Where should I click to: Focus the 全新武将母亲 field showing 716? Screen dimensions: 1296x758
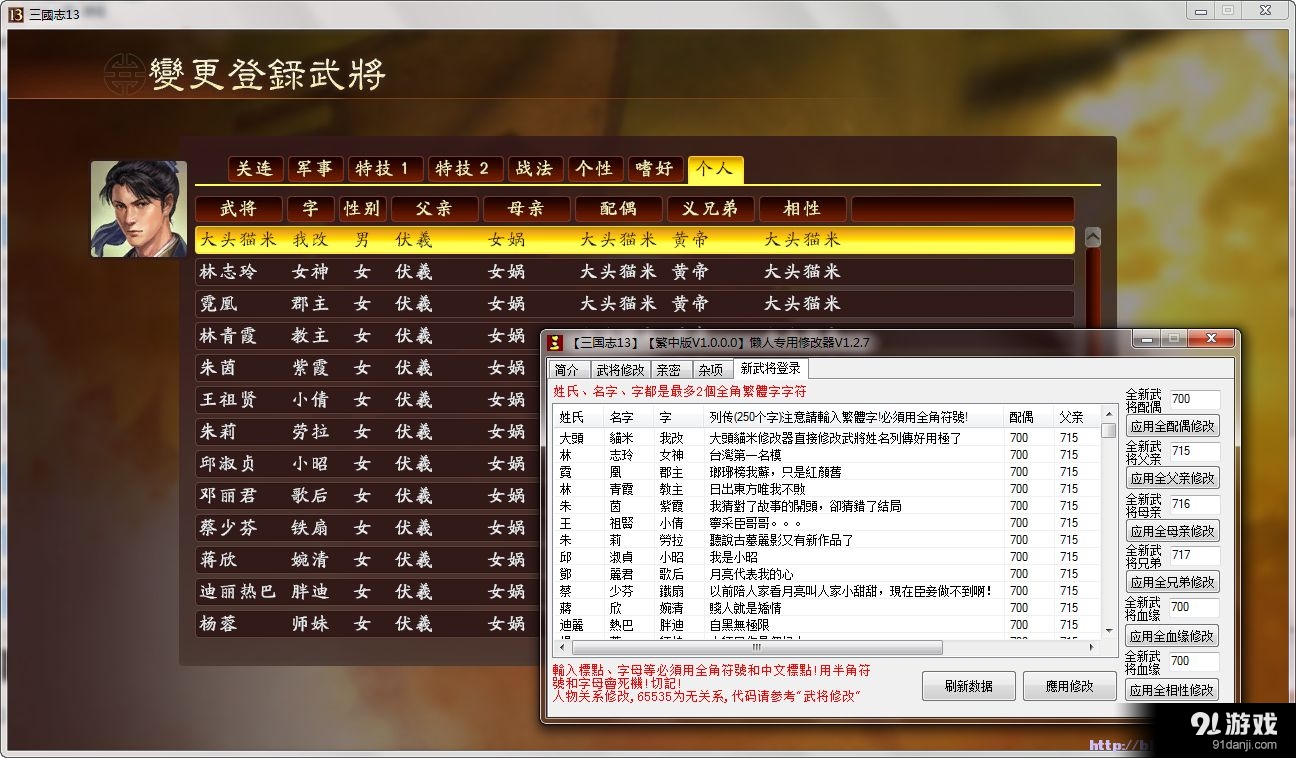[1193, 504]
